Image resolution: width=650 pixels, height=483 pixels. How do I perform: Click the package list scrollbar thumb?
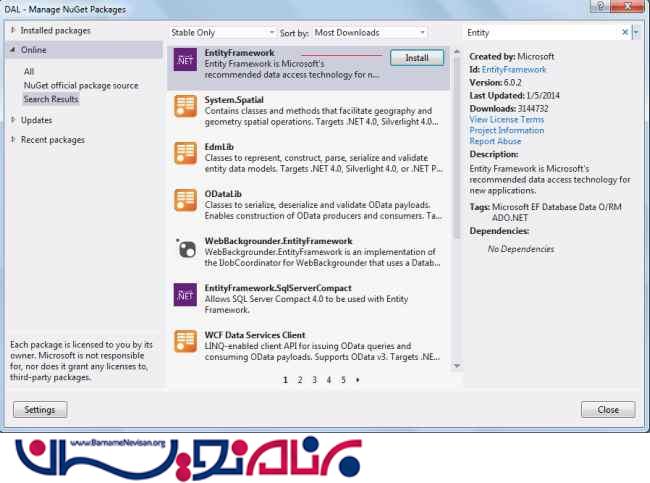(x=457, y=147)
